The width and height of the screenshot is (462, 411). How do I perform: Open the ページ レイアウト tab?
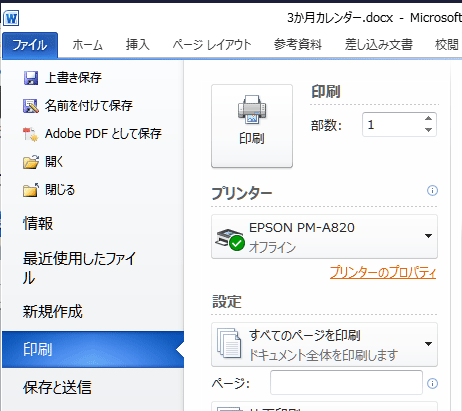pyautogui.click(x=212, y=45)
